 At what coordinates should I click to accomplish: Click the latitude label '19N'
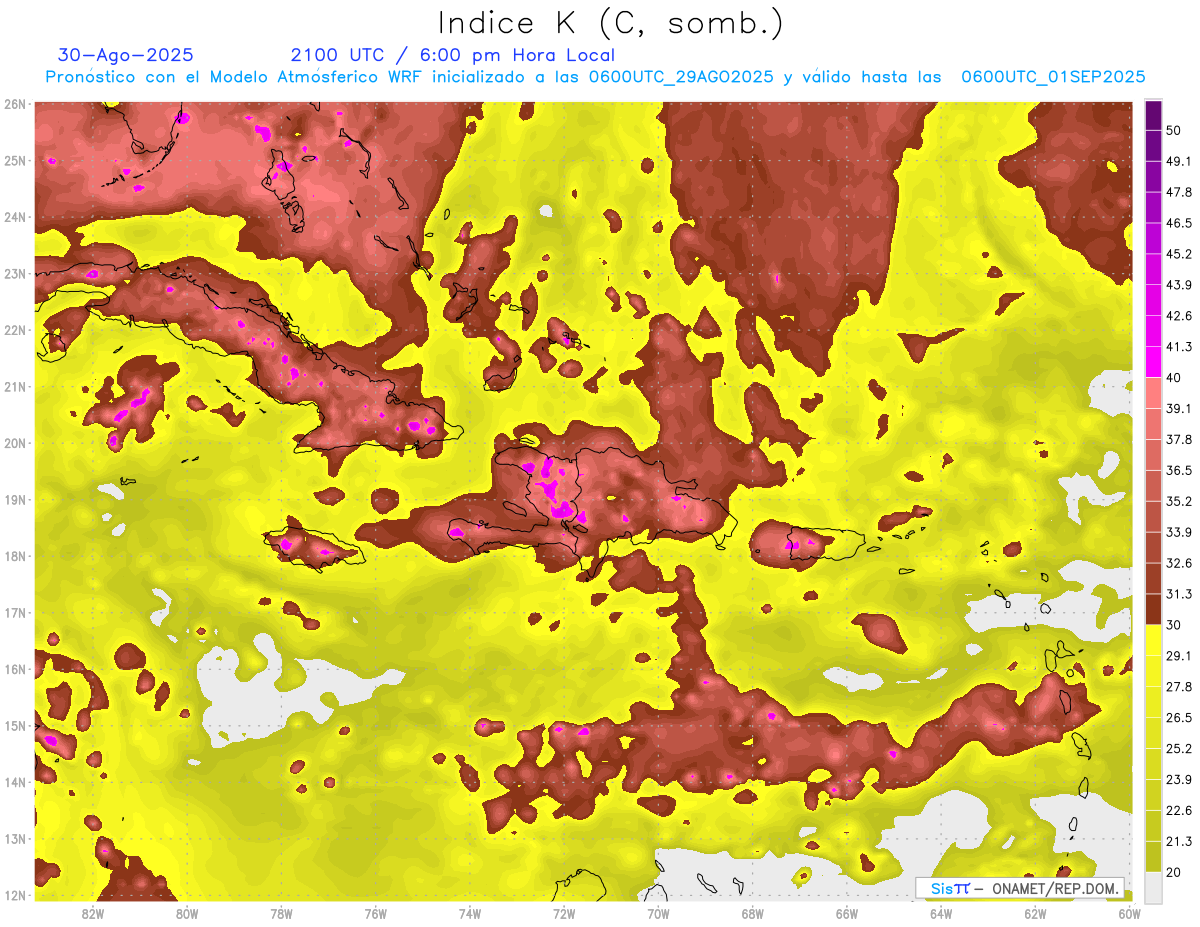point(15,500)
